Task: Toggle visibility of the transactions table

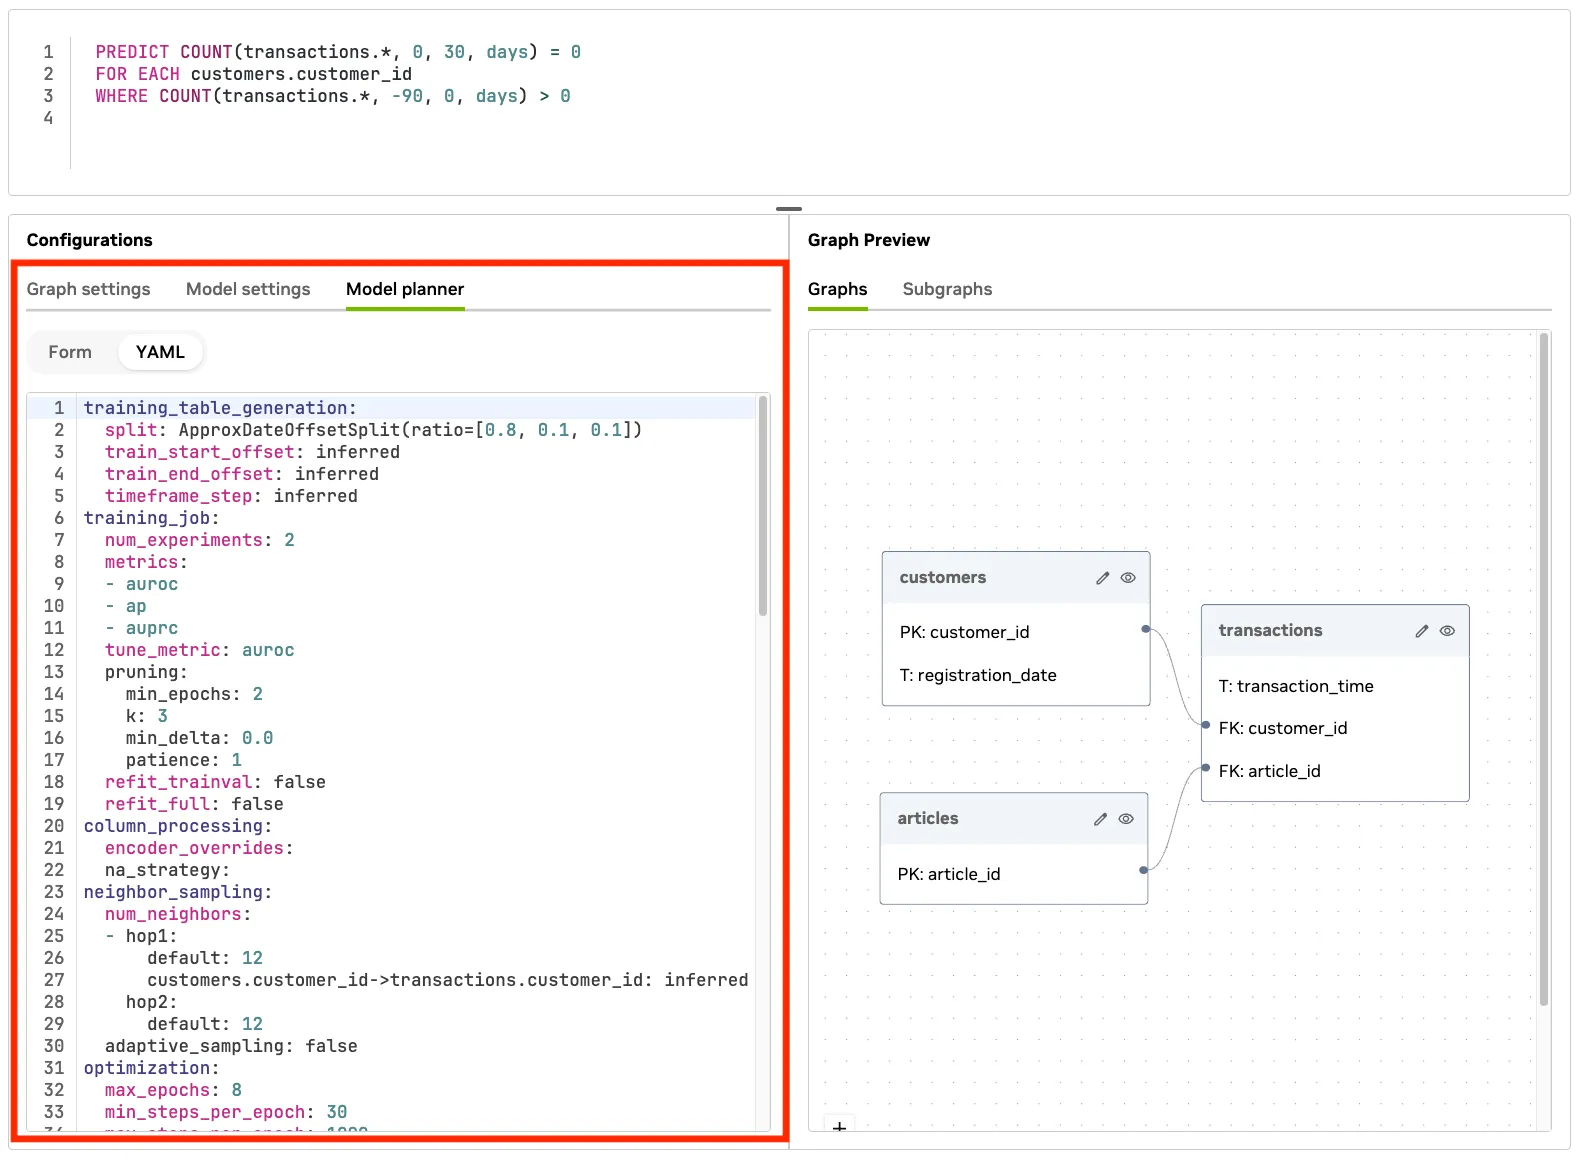Action: point(1447,631)
